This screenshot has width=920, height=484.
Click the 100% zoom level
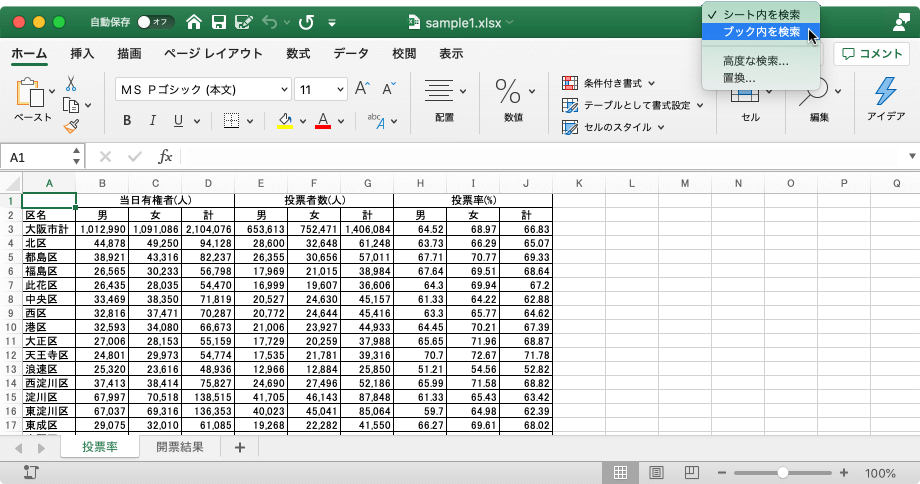pyautogui.click(x=880, y=473)
